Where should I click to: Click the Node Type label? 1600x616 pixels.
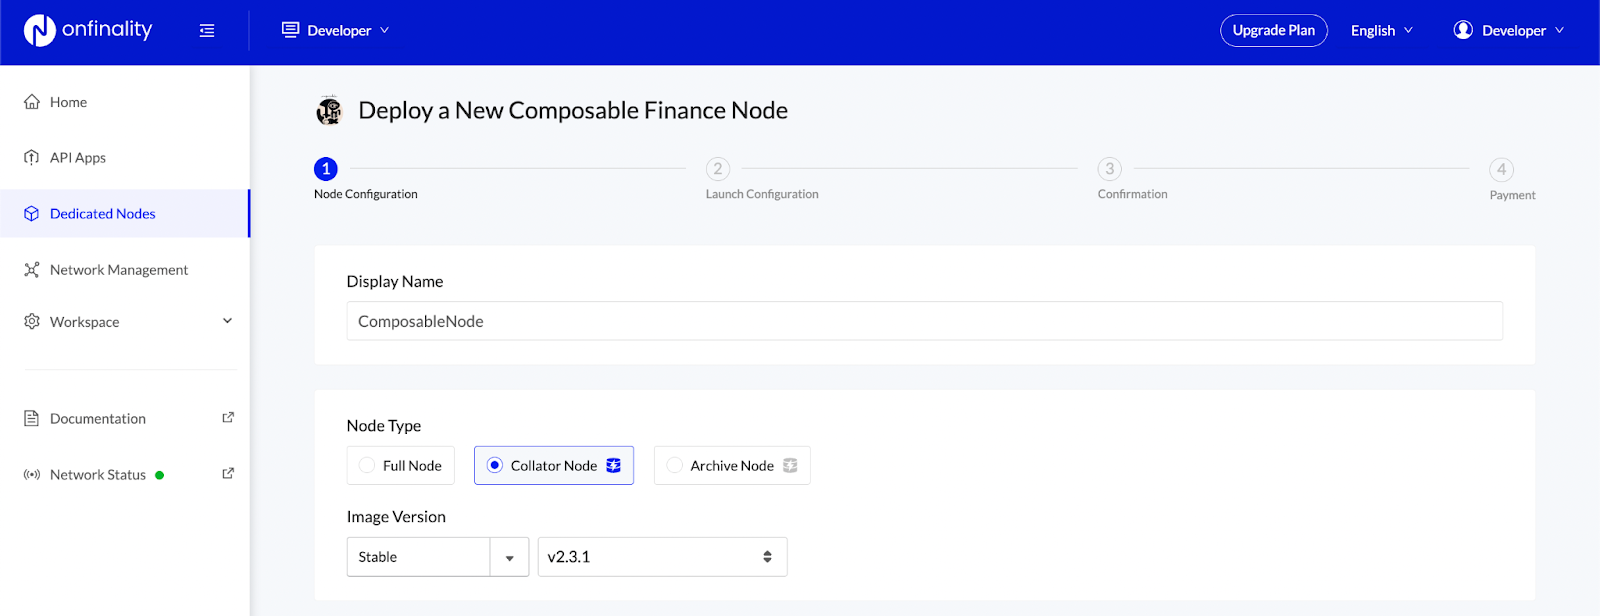[384, 426]
